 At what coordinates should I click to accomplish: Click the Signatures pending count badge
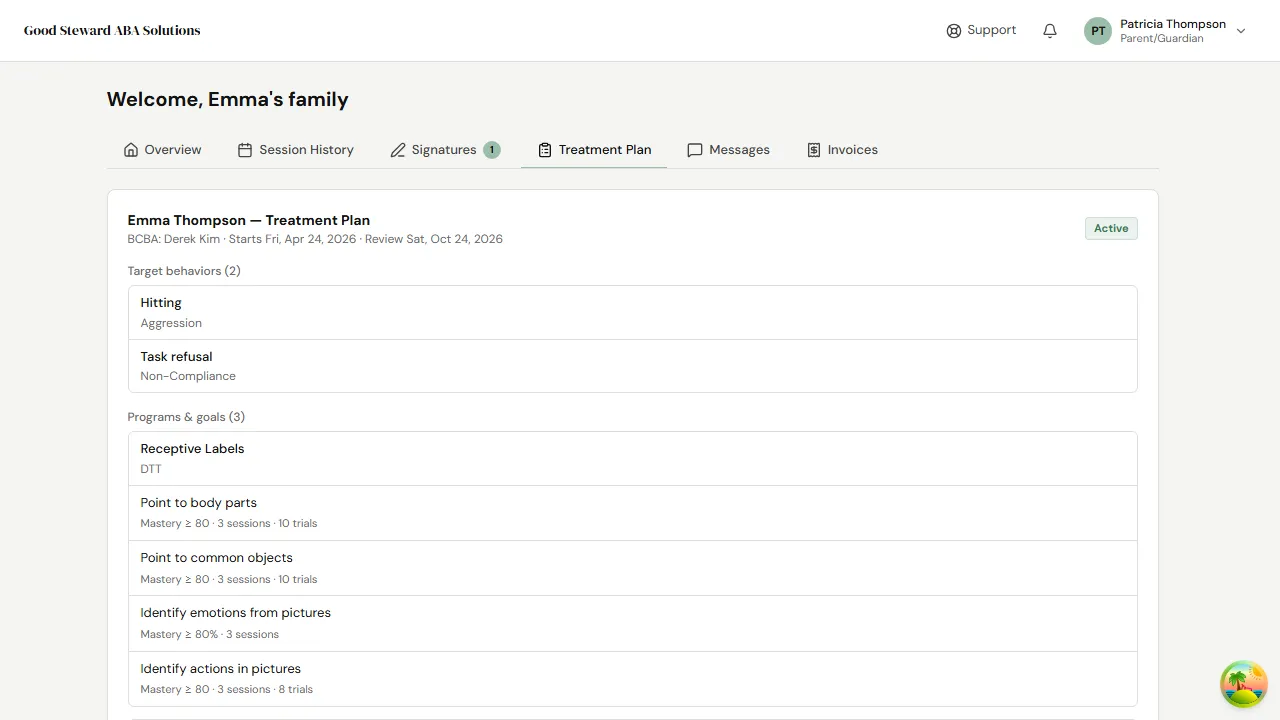pos(492,150)
